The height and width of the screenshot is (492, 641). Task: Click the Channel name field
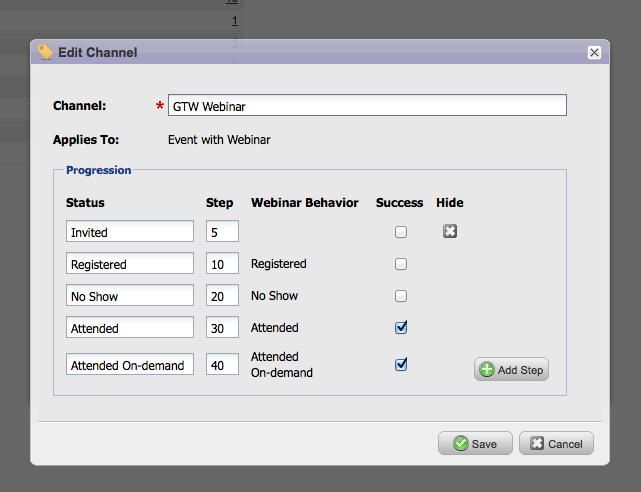point(366,105)
